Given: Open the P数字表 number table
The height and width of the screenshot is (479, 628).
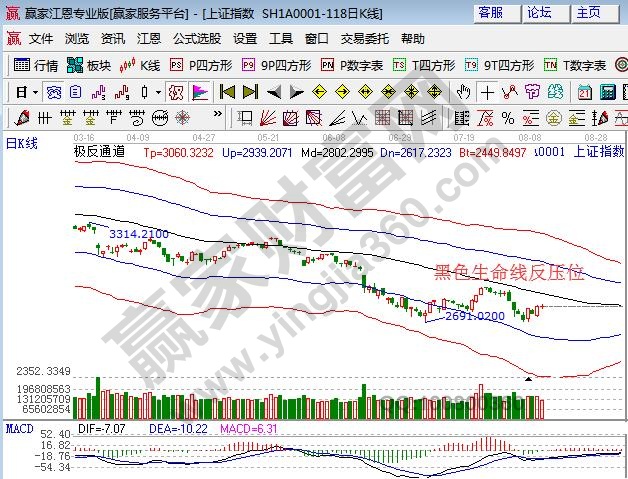Looking at the screenshot, I should [x=352, y=66].
